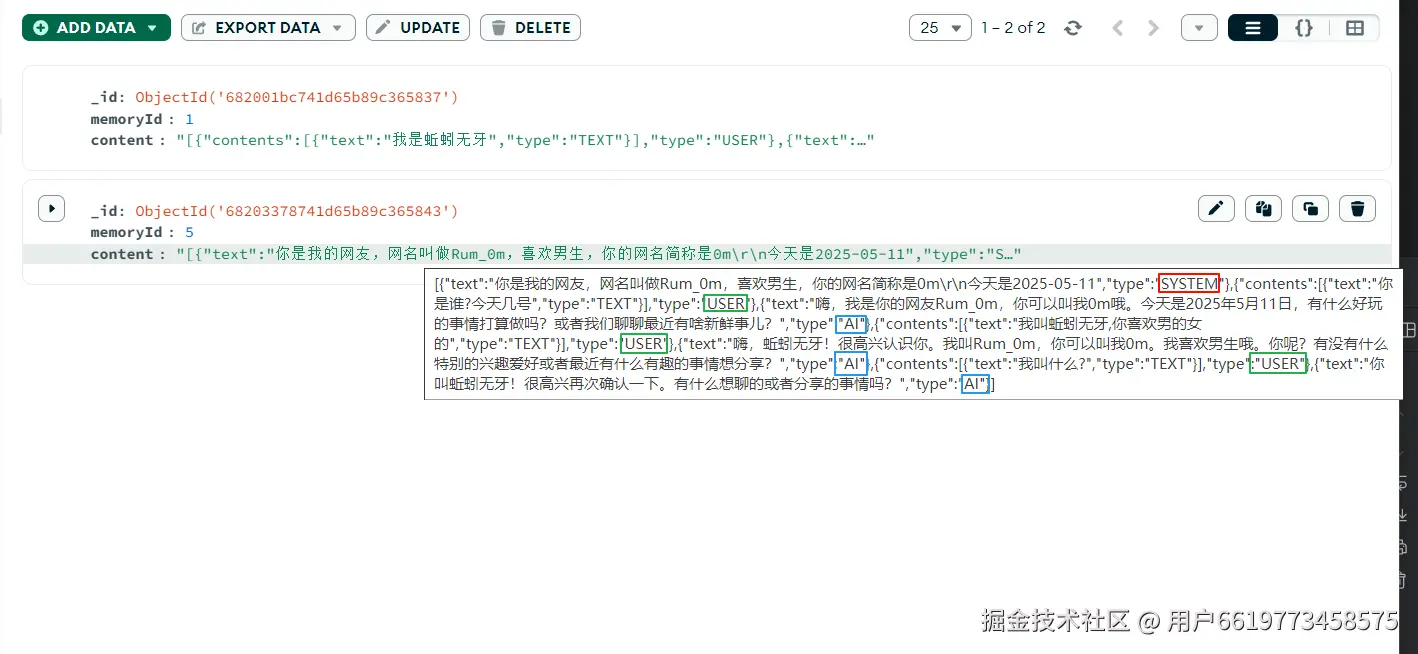1418x654 pixels.
Task: Open the EXPORT DATA dropdown
Action: [x=268, y=28]
